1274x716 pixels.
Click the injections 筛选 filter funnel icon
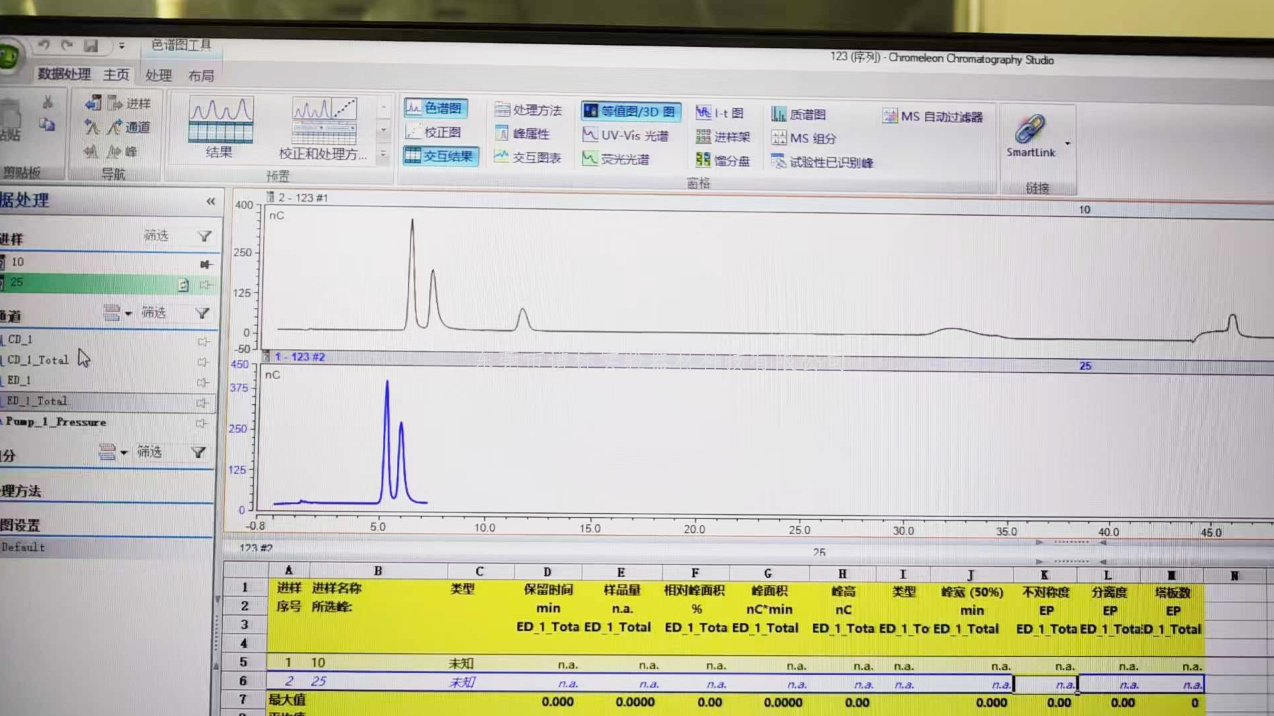tap(204, 236)
